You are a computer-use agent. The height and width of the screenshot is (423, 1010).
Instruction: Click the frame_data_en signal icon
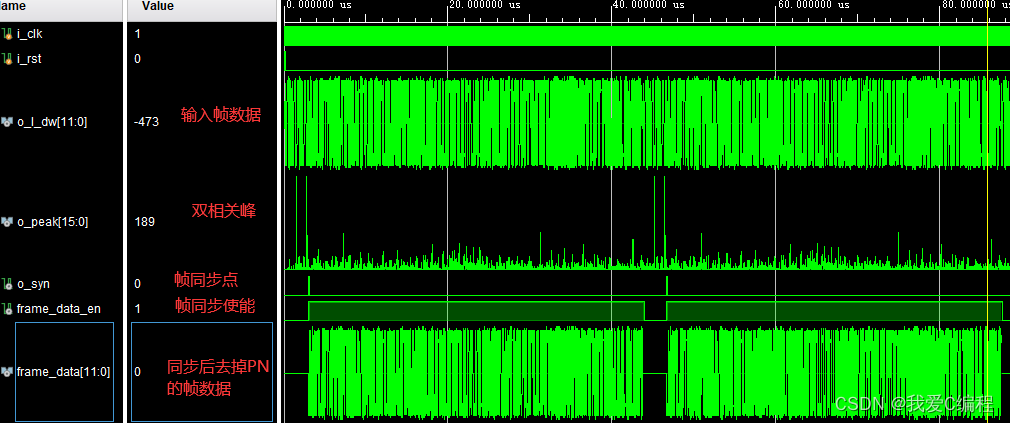click(x=8, y=309)
